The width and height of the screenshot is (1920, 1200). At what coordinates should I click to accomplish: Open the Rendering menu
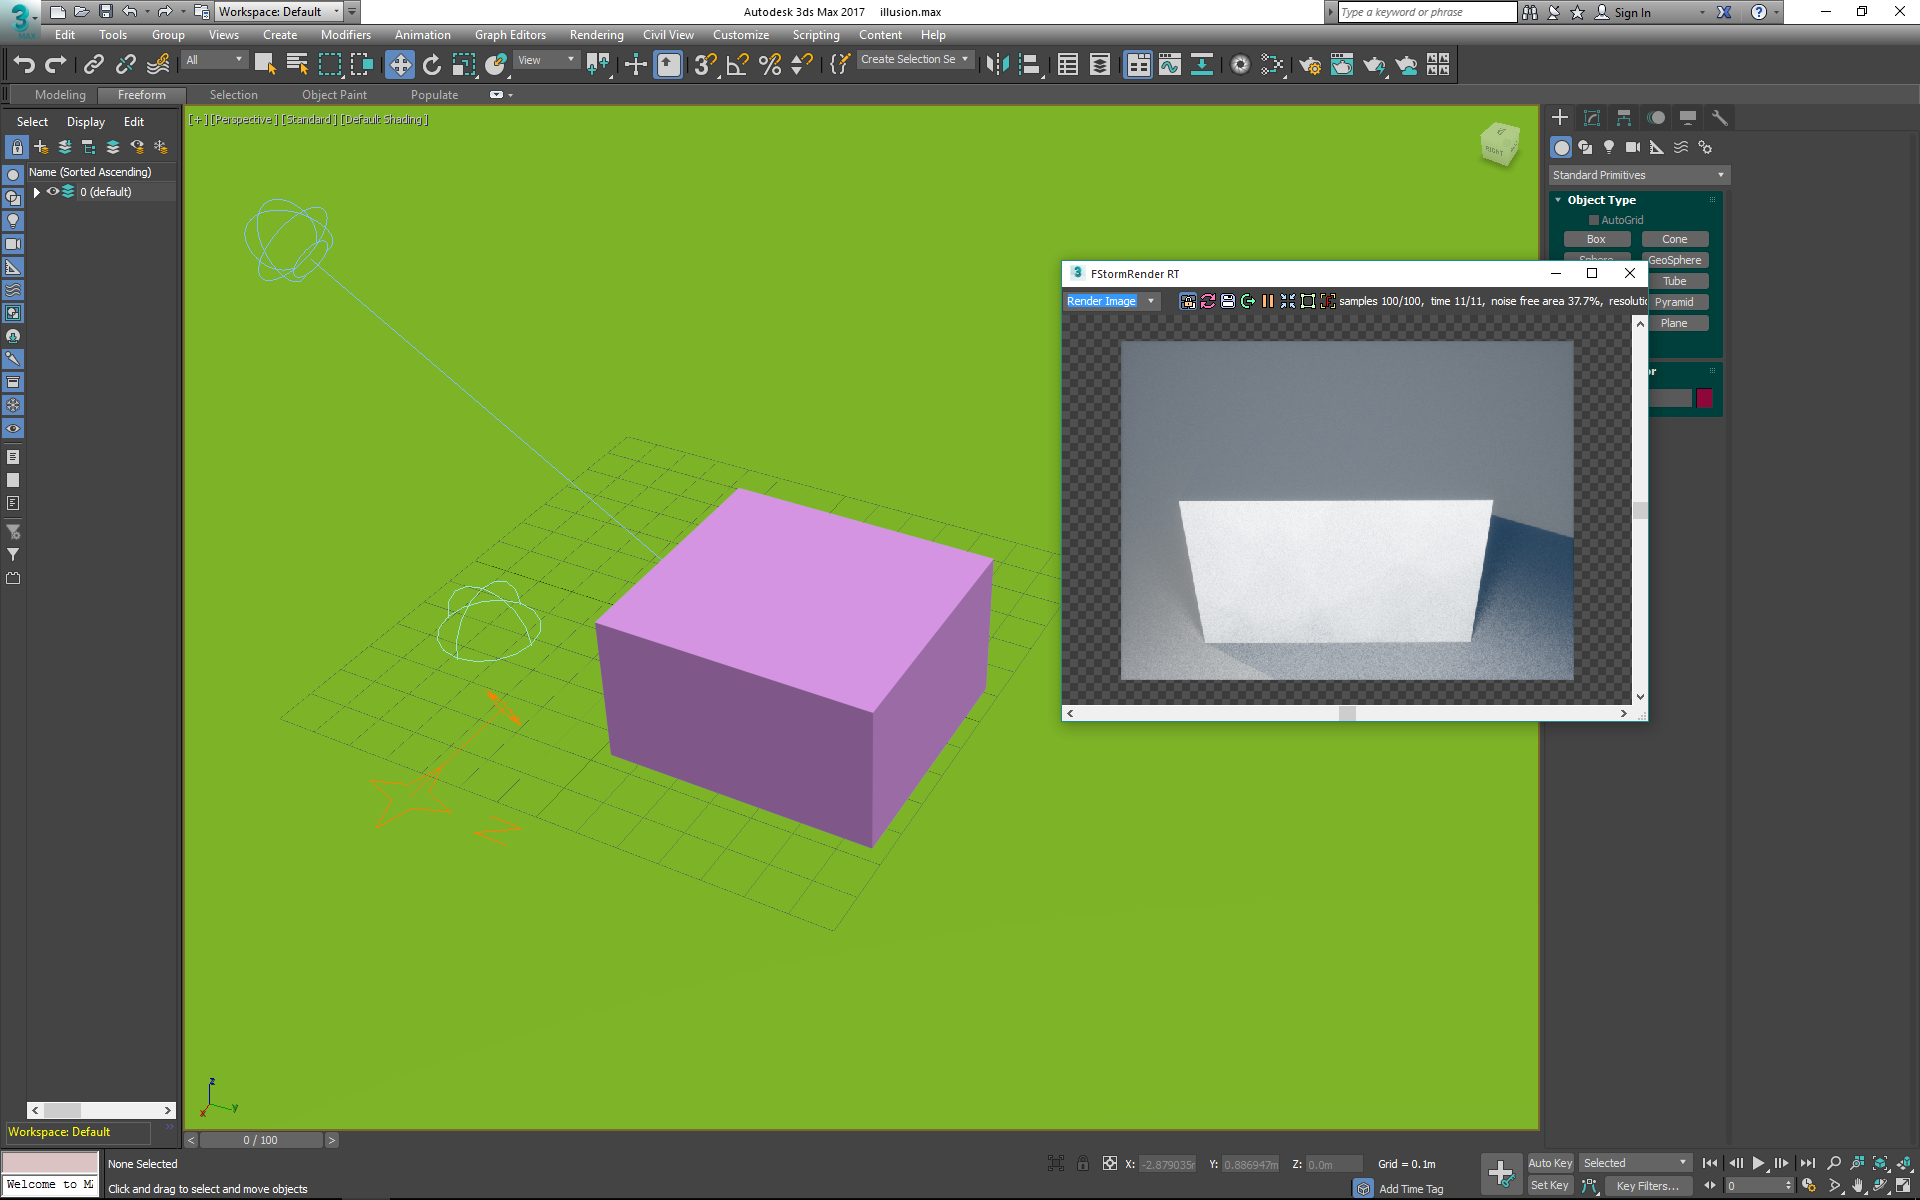596,35
